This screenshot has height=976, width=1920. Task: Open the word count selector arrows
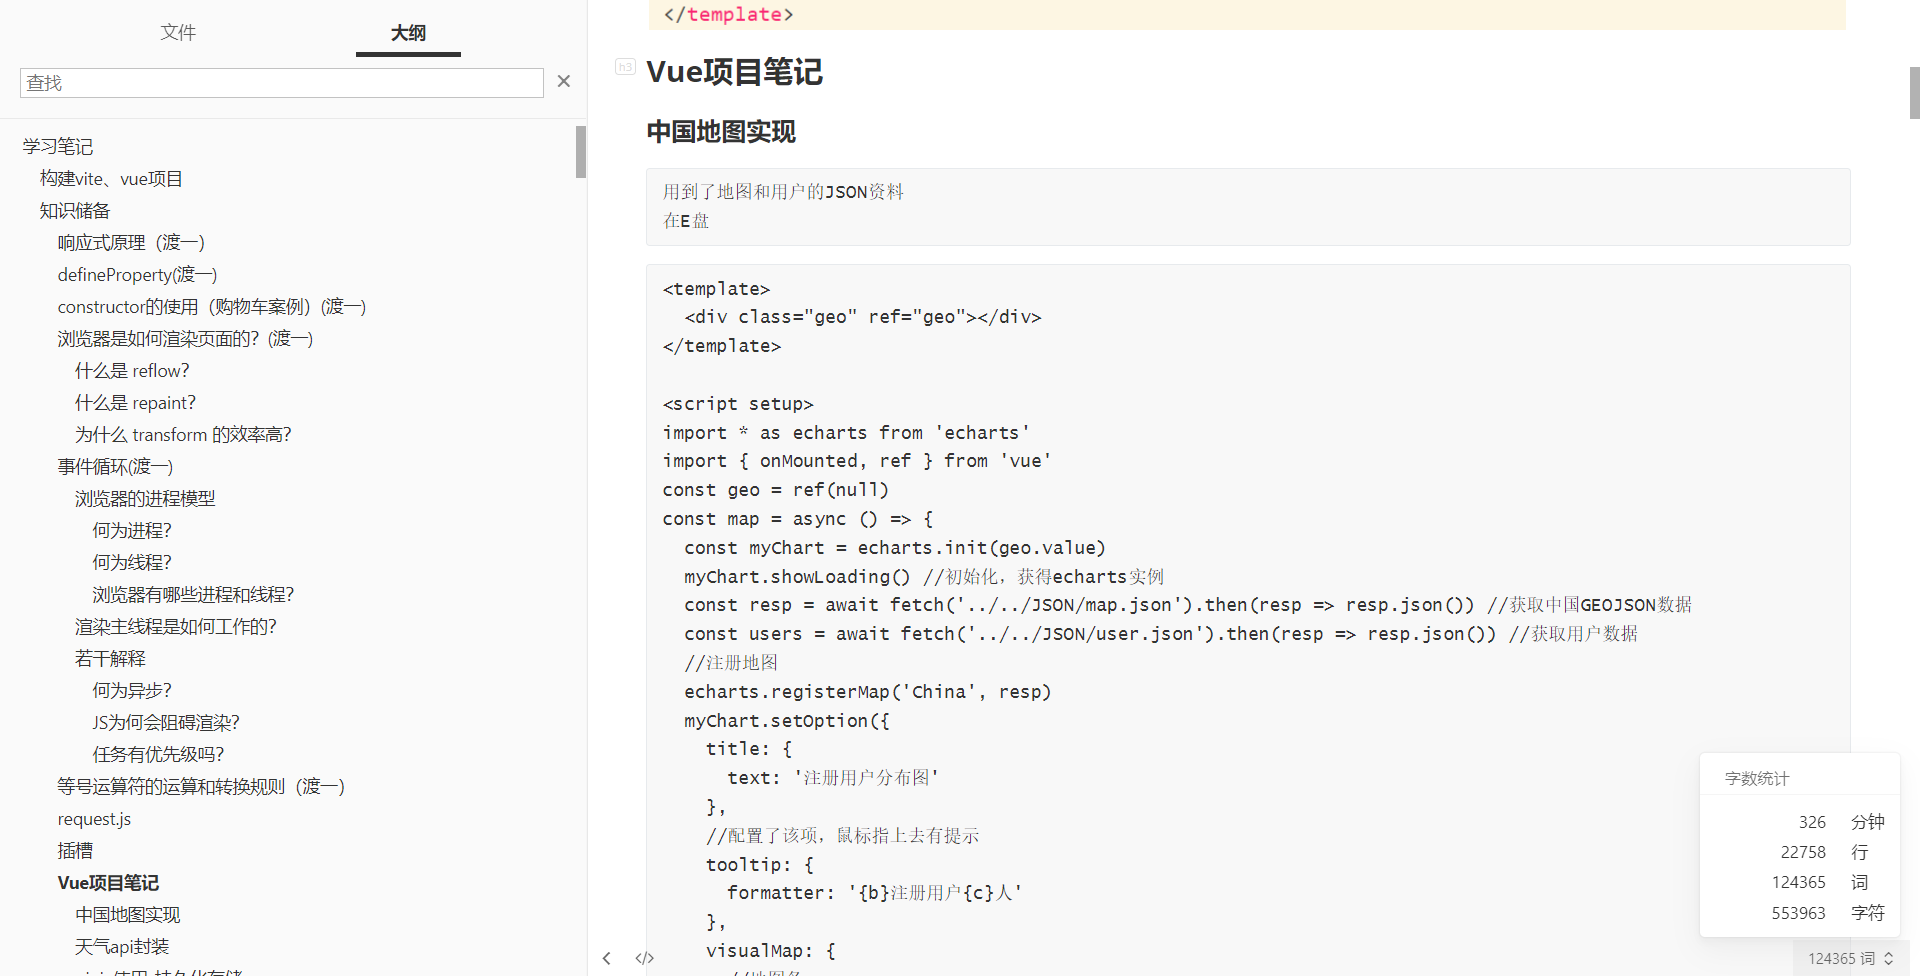point(1889,958)
